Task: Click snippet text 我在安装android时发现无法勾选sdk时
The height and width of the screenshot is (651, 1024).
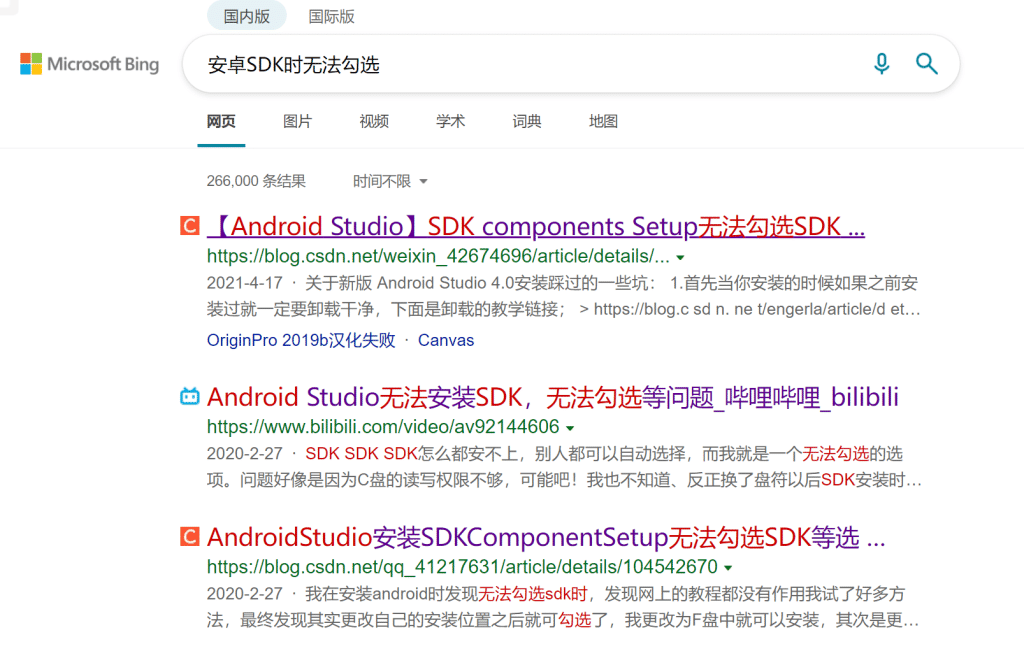Action: (x=447, y=594)
